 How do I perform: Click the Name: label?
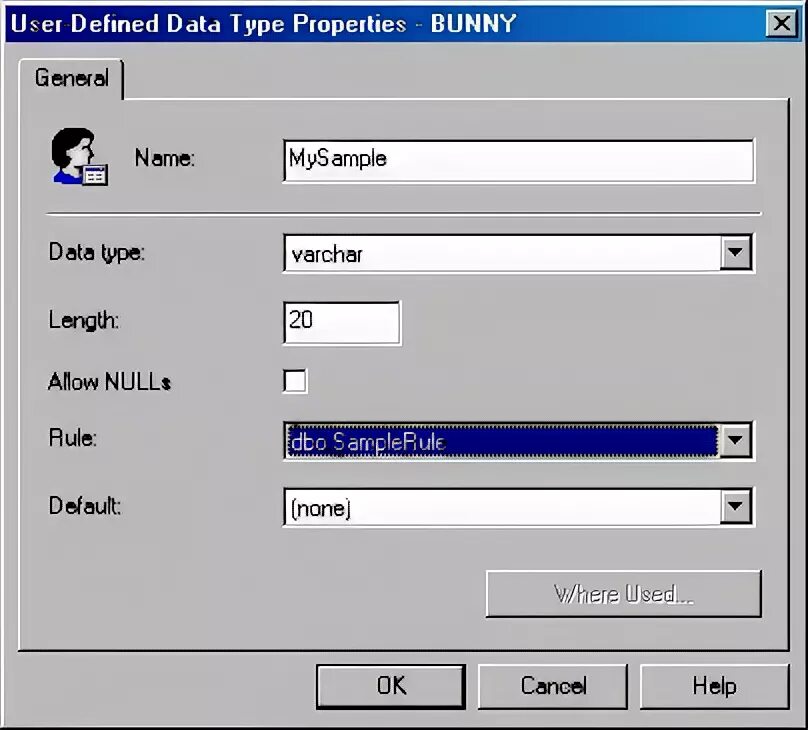pos(165,158)
